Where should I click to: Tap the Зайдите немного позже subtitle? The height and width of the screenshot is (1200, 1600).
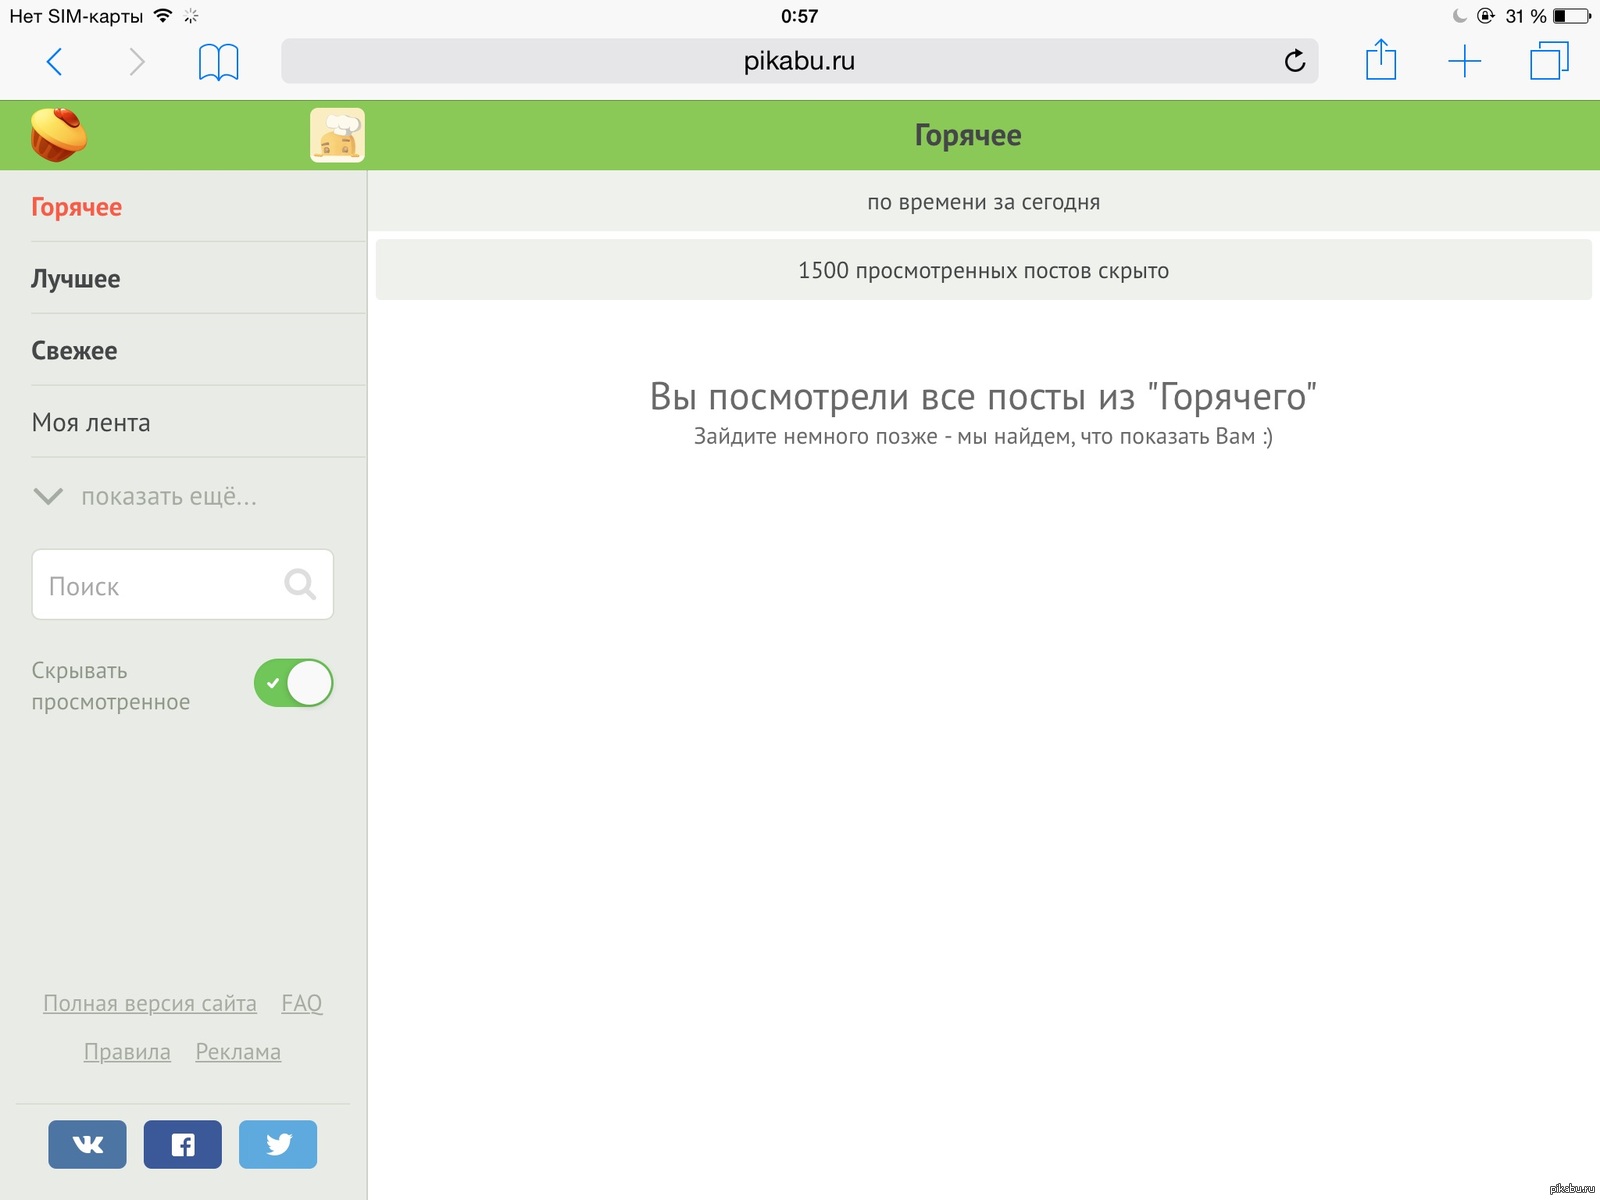tap(983, 436)
